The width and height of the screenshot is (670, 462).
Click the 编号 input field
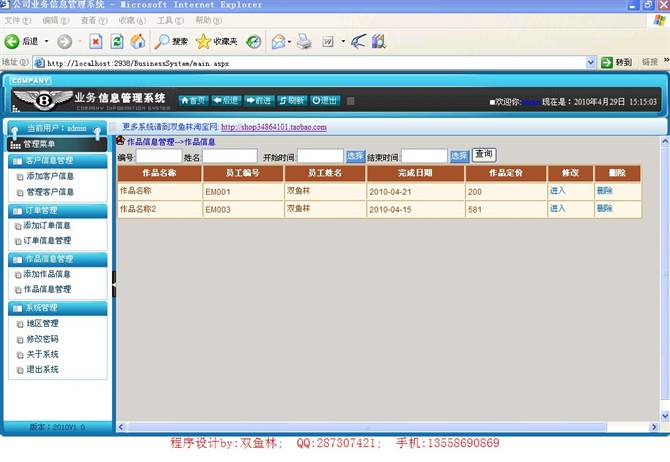pyautogui.click(x=159, y=156)
